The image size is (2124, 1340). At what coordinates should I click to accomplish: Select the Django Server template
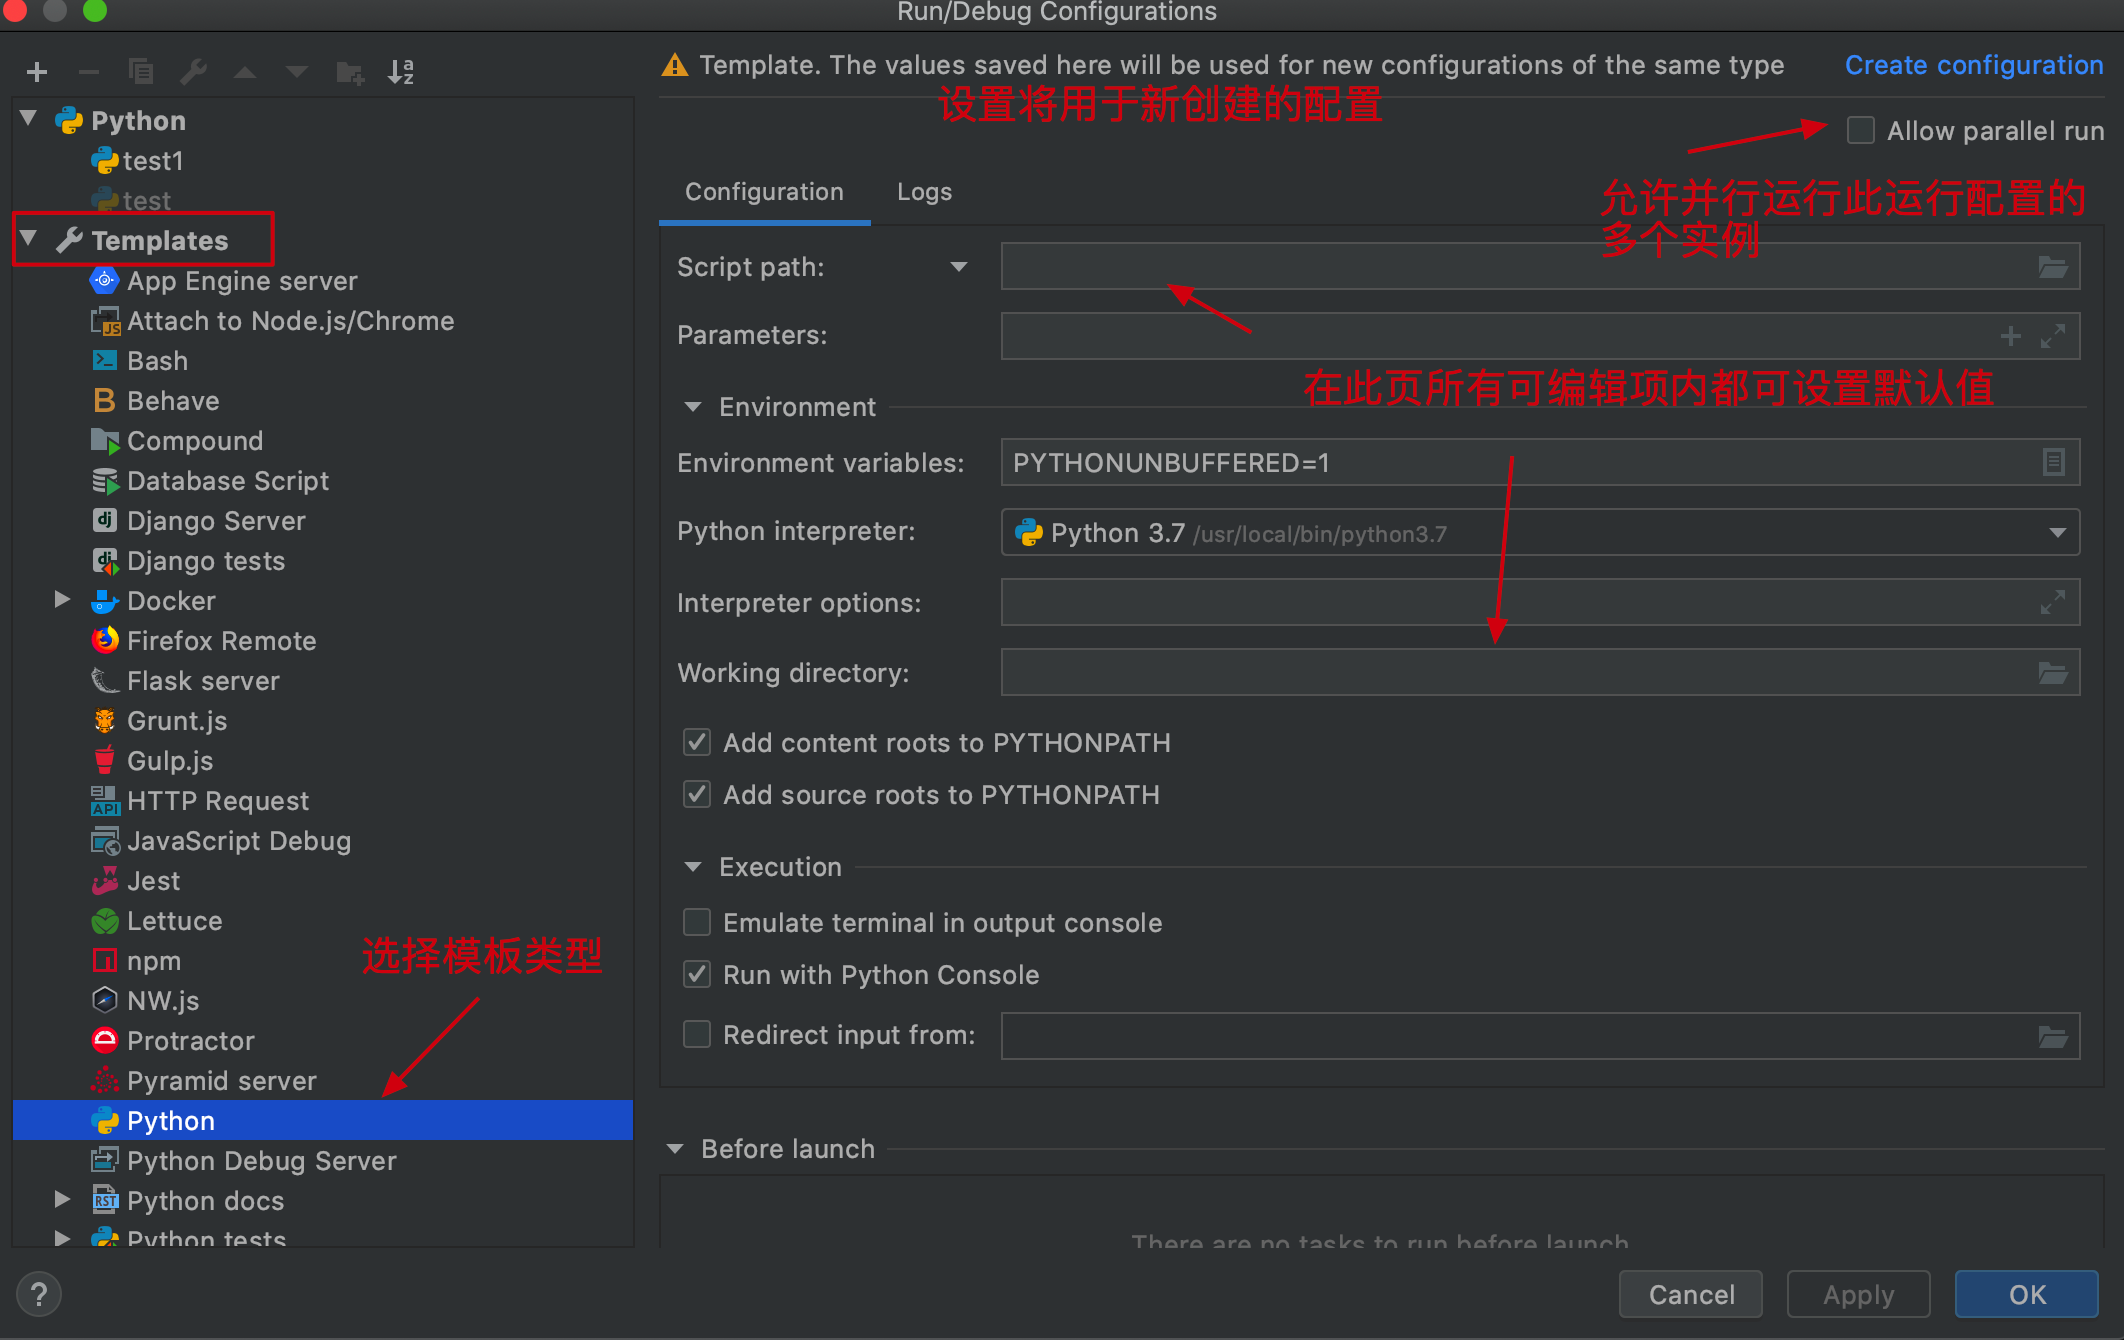[198, 521]
